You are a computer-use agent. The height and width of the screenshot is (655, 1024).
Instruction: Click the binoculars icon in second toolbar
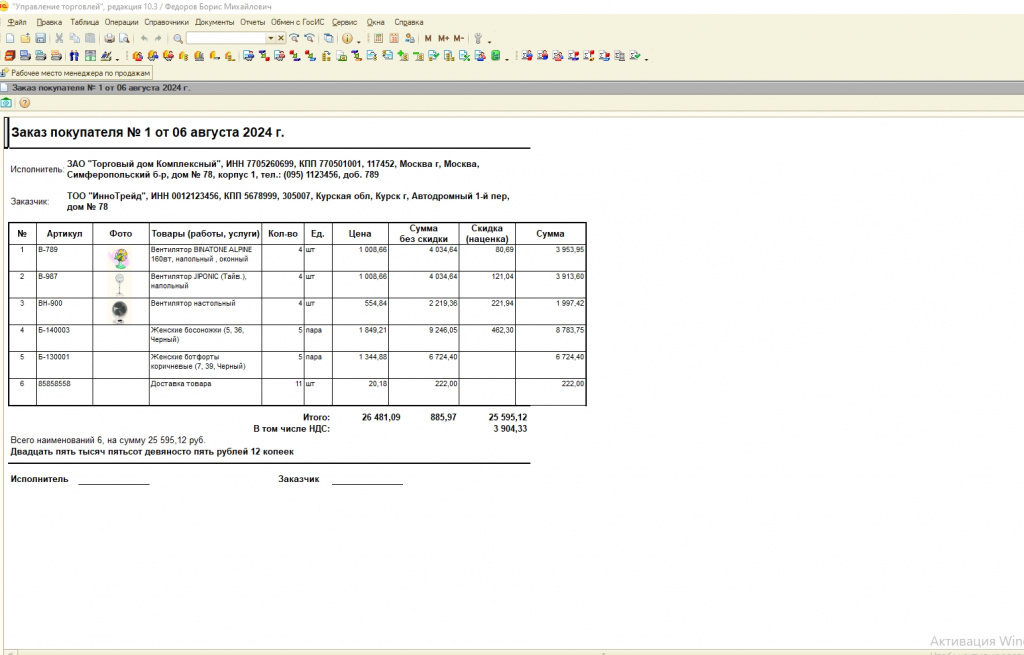click(x=74, y=55)
